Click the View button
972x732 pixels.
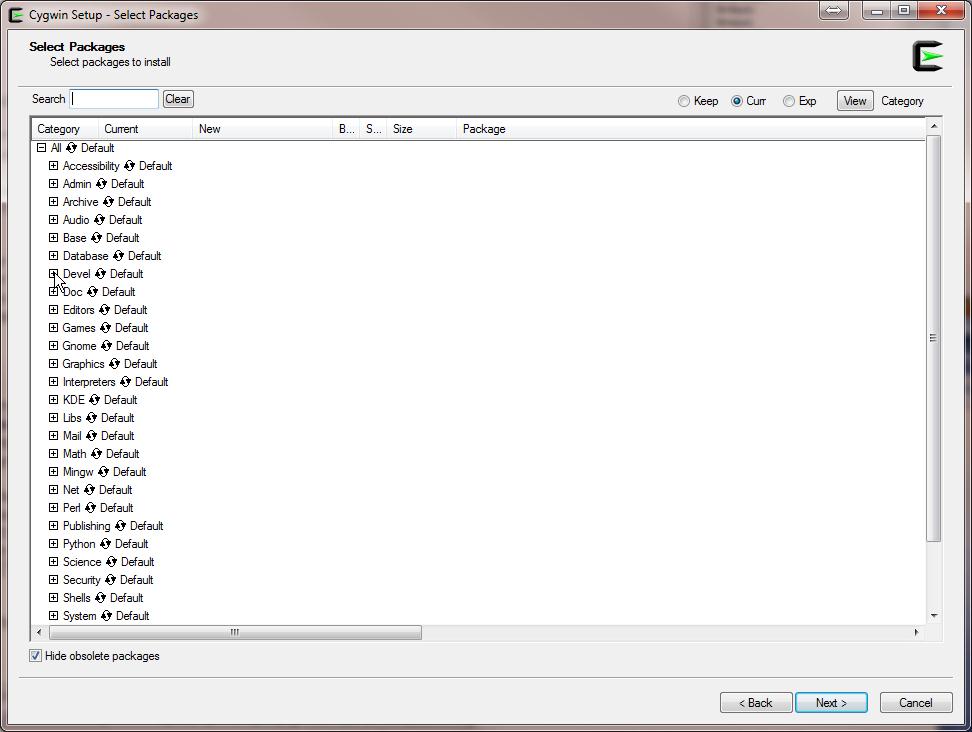pos(855,101)
